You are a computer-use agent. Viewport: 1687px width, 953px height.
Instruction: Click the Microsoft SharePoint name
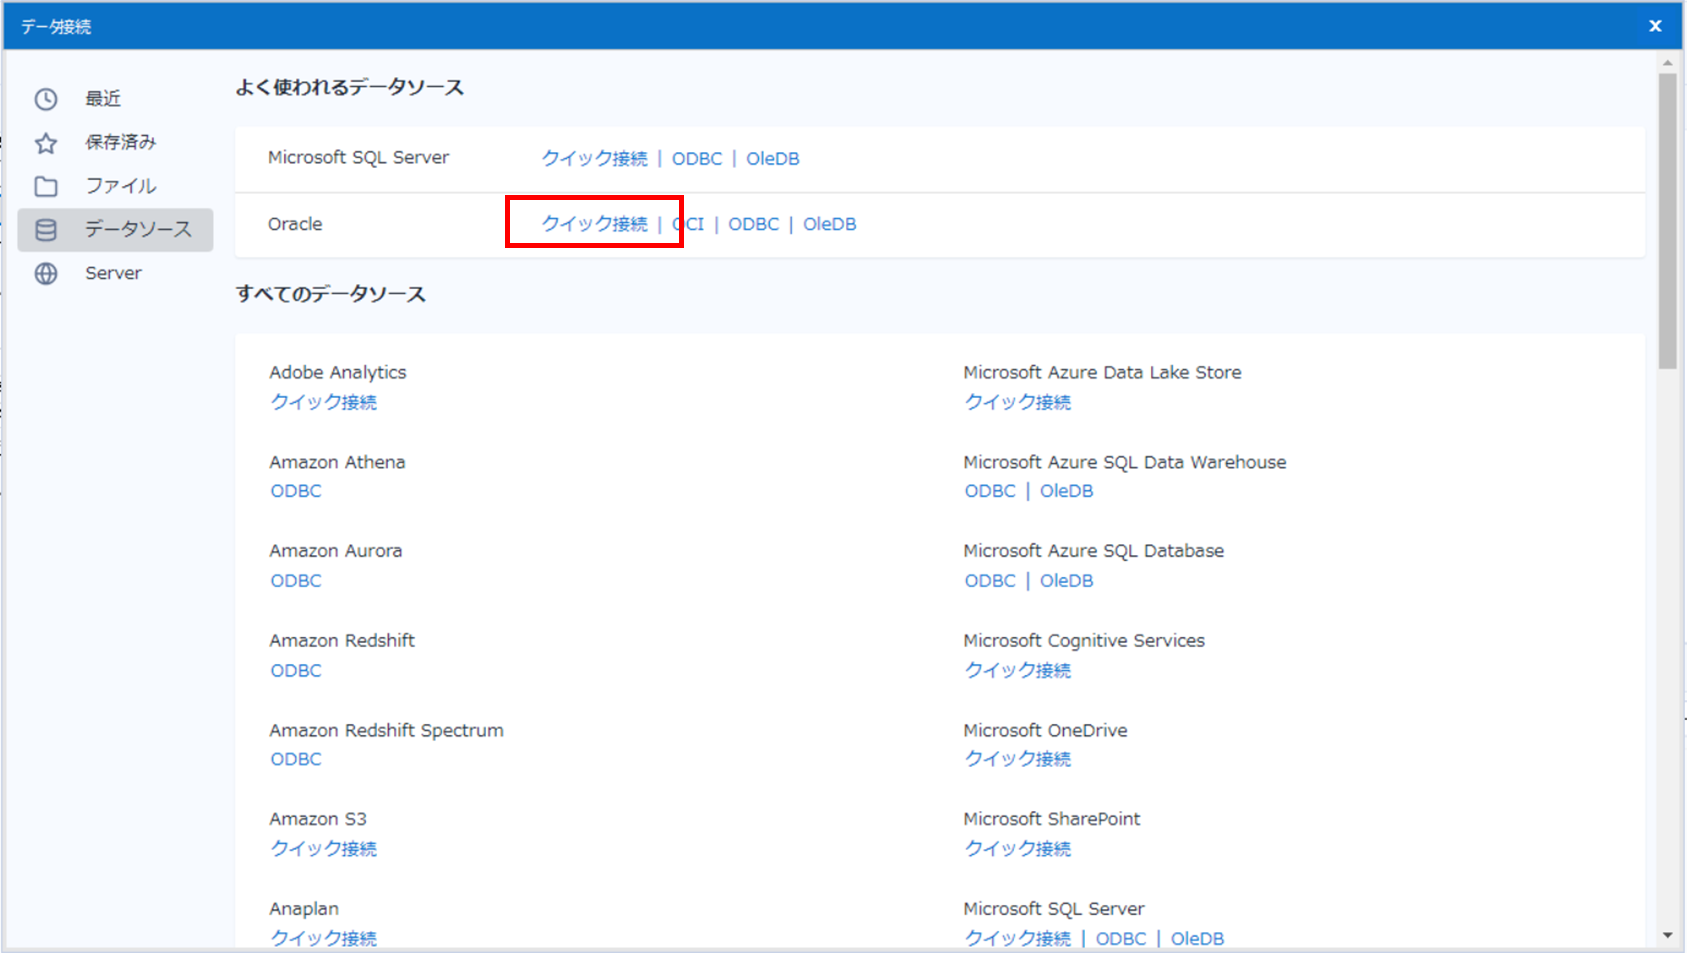(1052, 819)
